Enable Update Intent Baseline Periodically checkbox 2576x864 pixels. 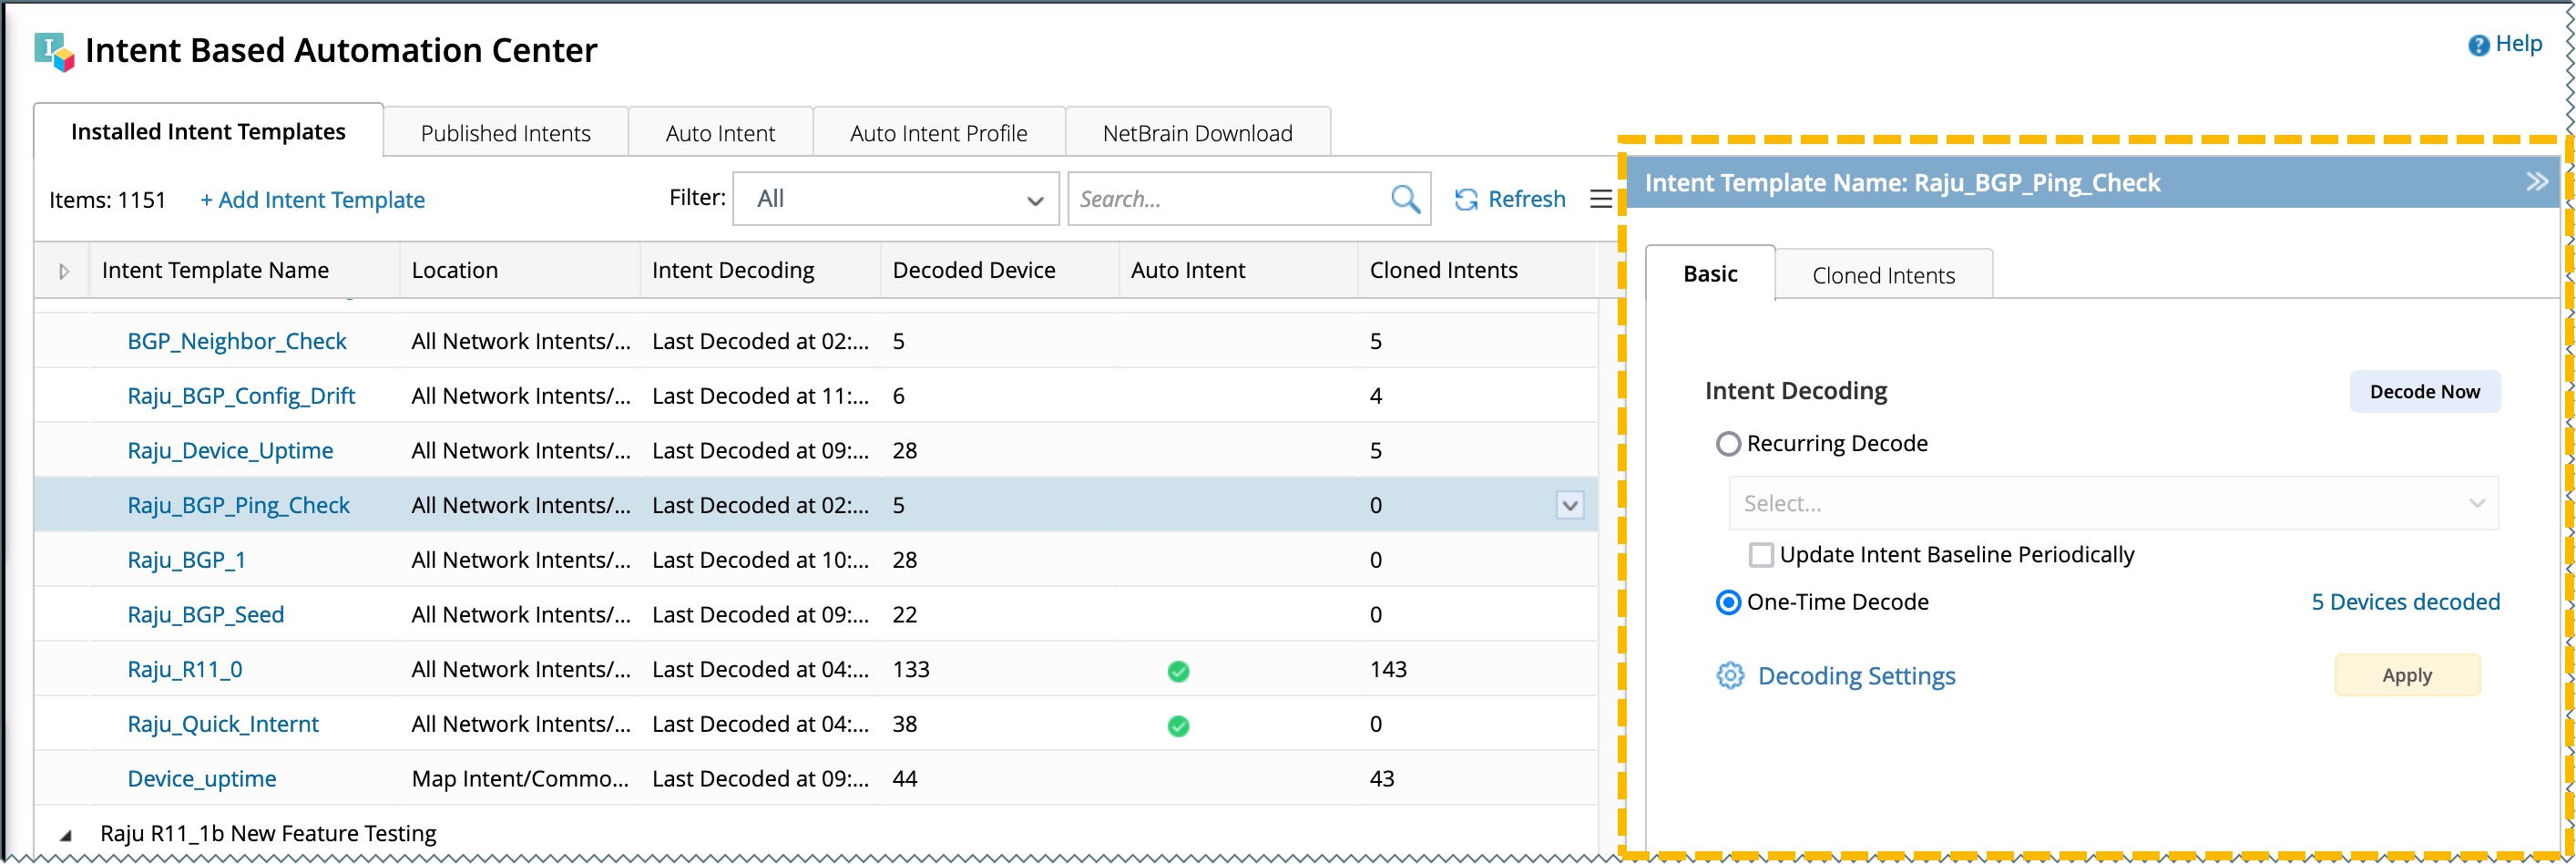1761,555
